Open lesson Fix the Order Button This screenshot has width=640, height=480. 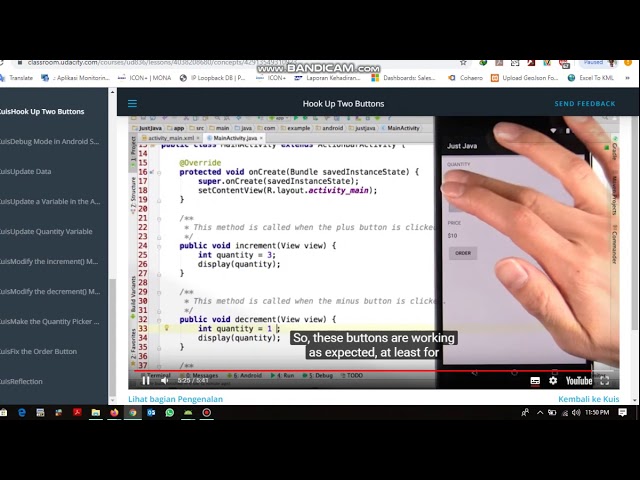click(x=38, y=351)
